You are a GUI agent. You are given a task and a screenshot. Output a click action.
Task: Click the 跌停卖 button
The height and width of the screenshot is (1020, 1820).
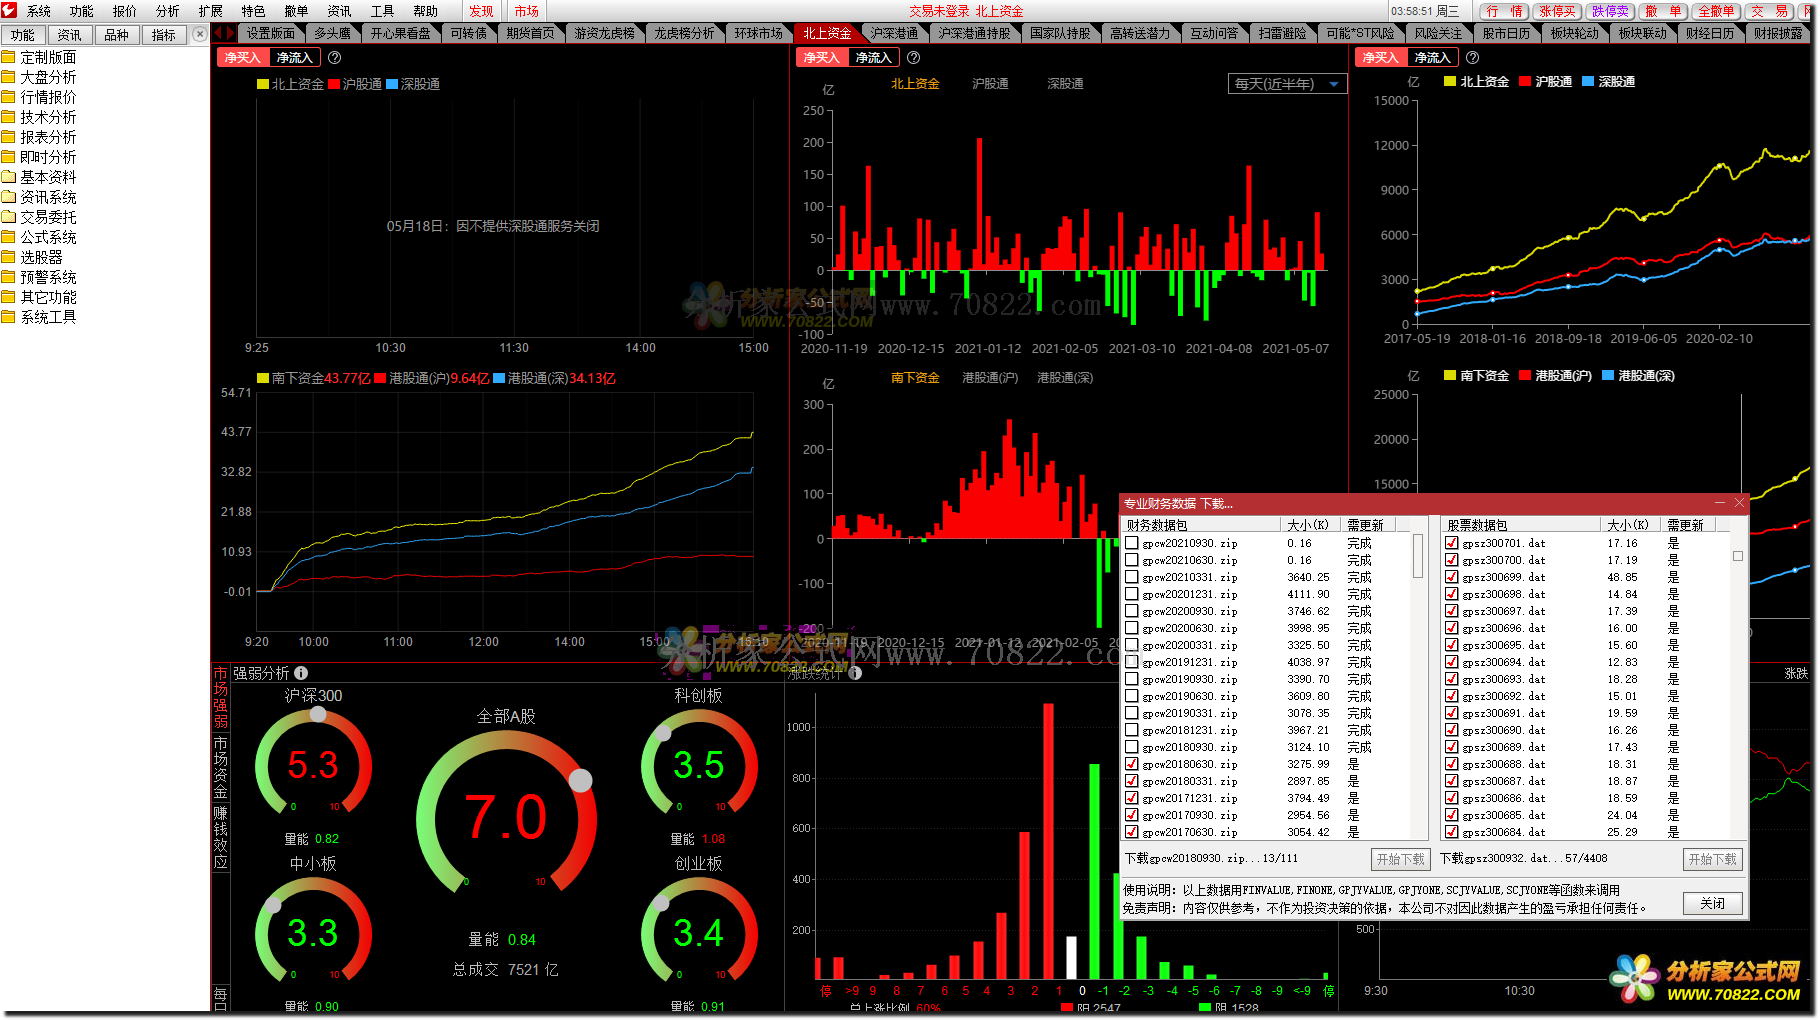coord(1610,11)
